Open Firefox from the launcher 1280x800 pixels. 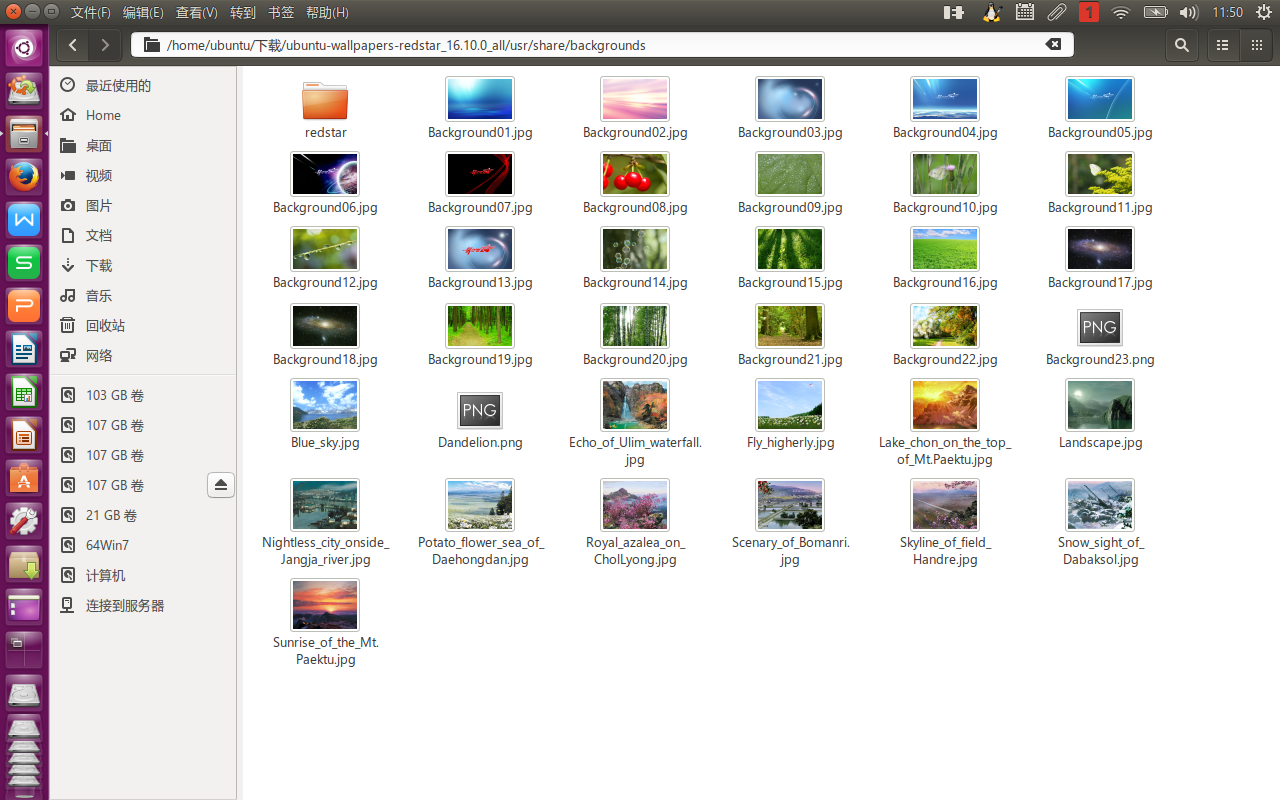[x=24, y=176]
